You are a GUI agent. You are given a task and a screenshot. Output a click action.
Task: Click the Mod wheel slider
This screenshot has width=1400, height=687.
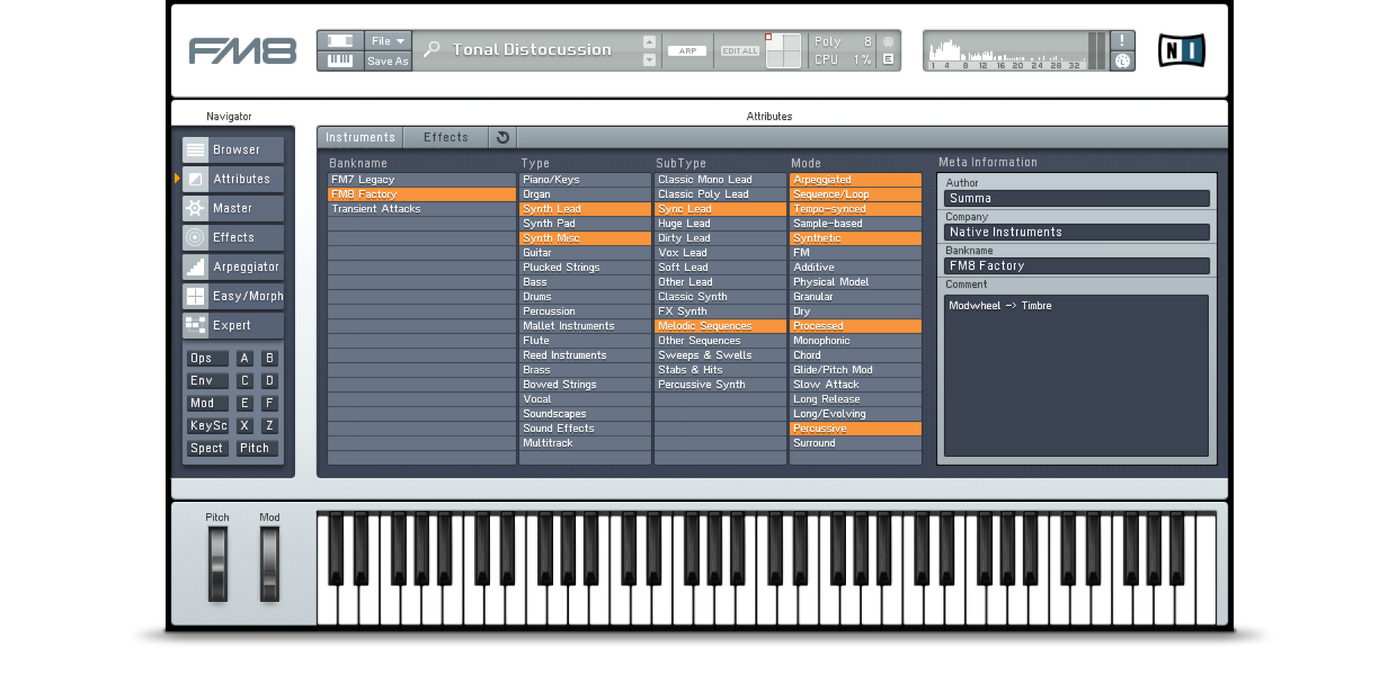269,563
